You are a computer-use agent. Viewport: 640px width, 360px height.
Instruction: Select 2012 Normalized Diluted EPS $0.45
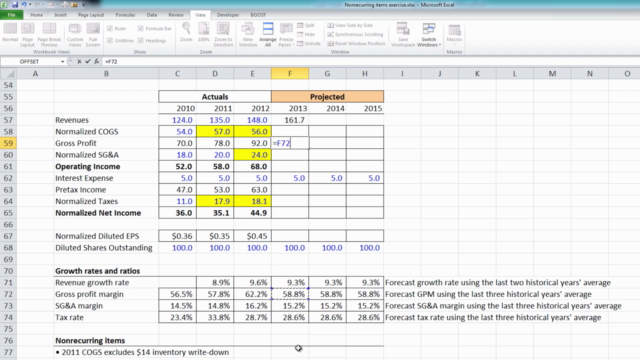coord(252,236)
